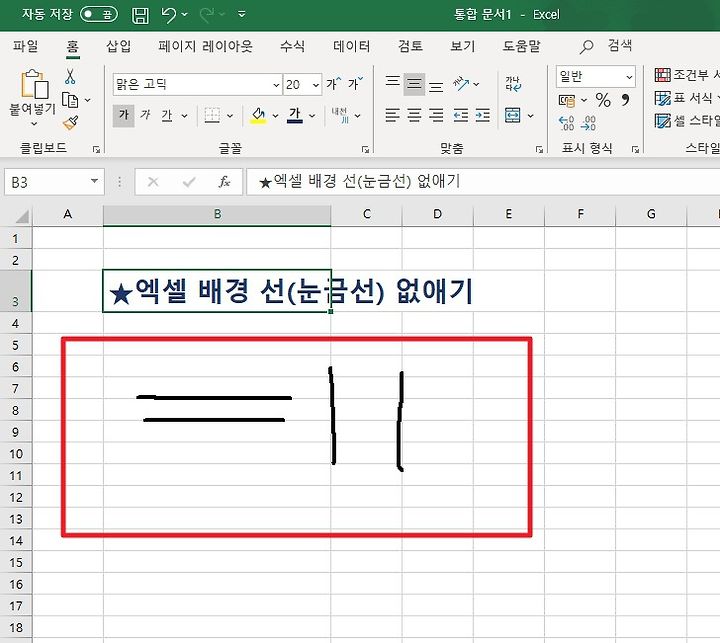Screen dimensions: 720x643
Task: Click the 내천 phonetic guide icon
Action: (x=340, y=115)
